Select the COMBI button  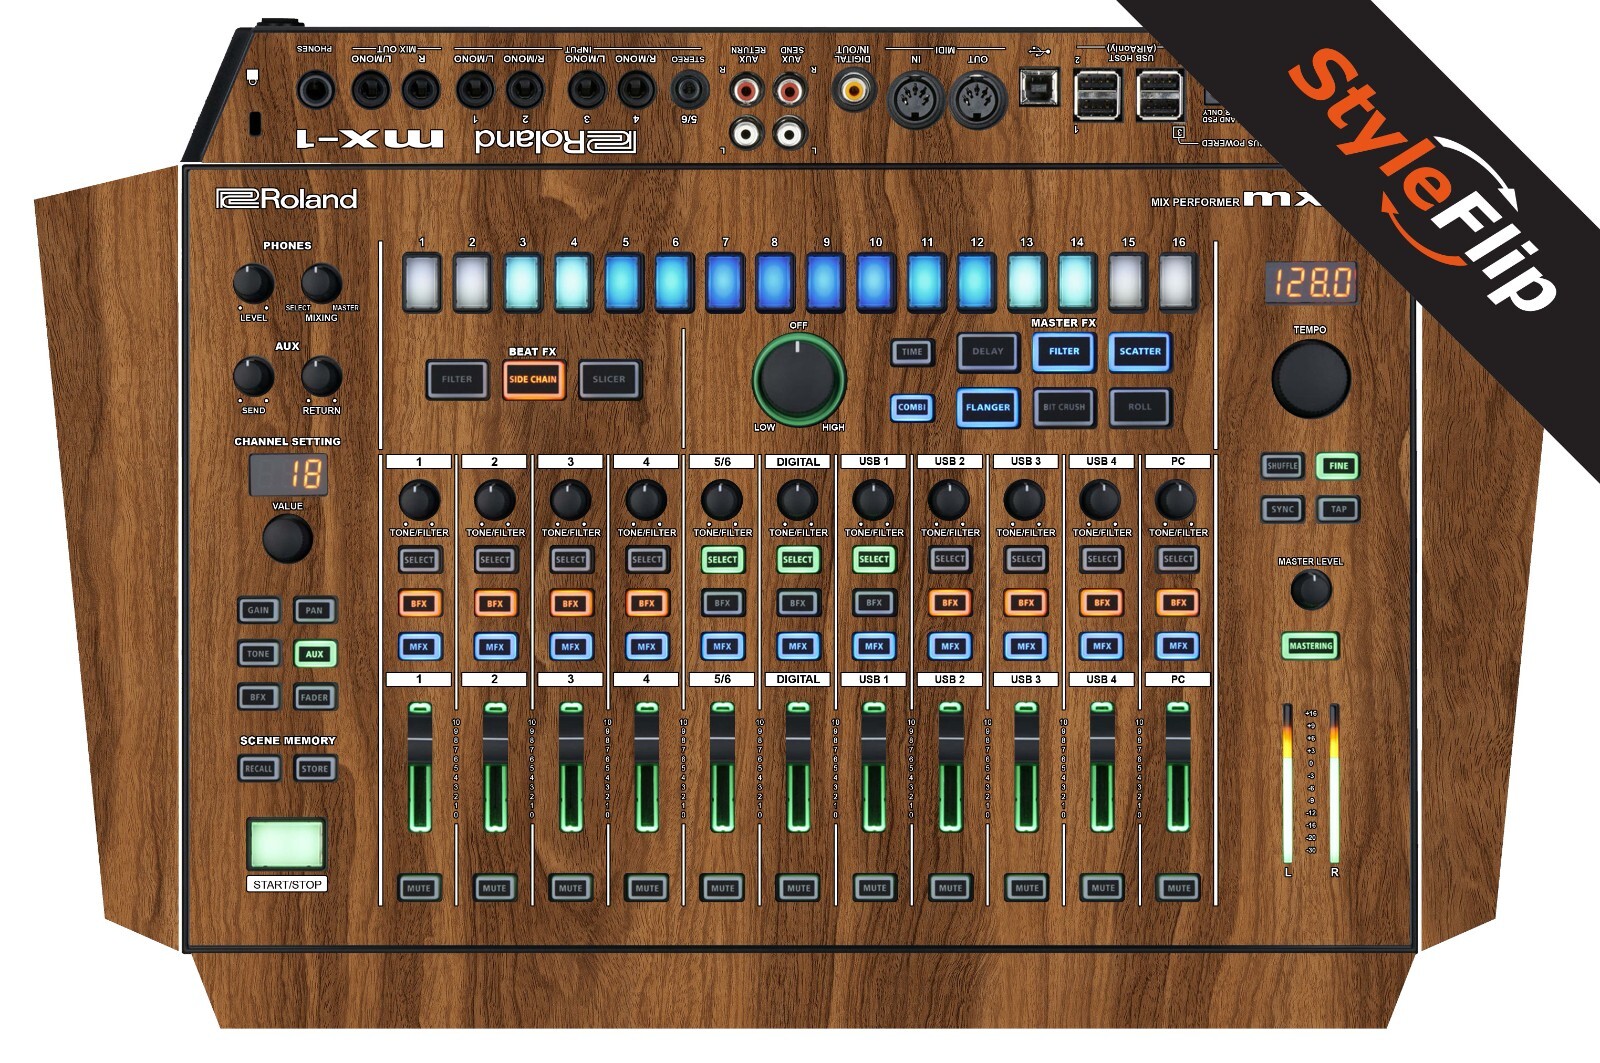point(912,407)
